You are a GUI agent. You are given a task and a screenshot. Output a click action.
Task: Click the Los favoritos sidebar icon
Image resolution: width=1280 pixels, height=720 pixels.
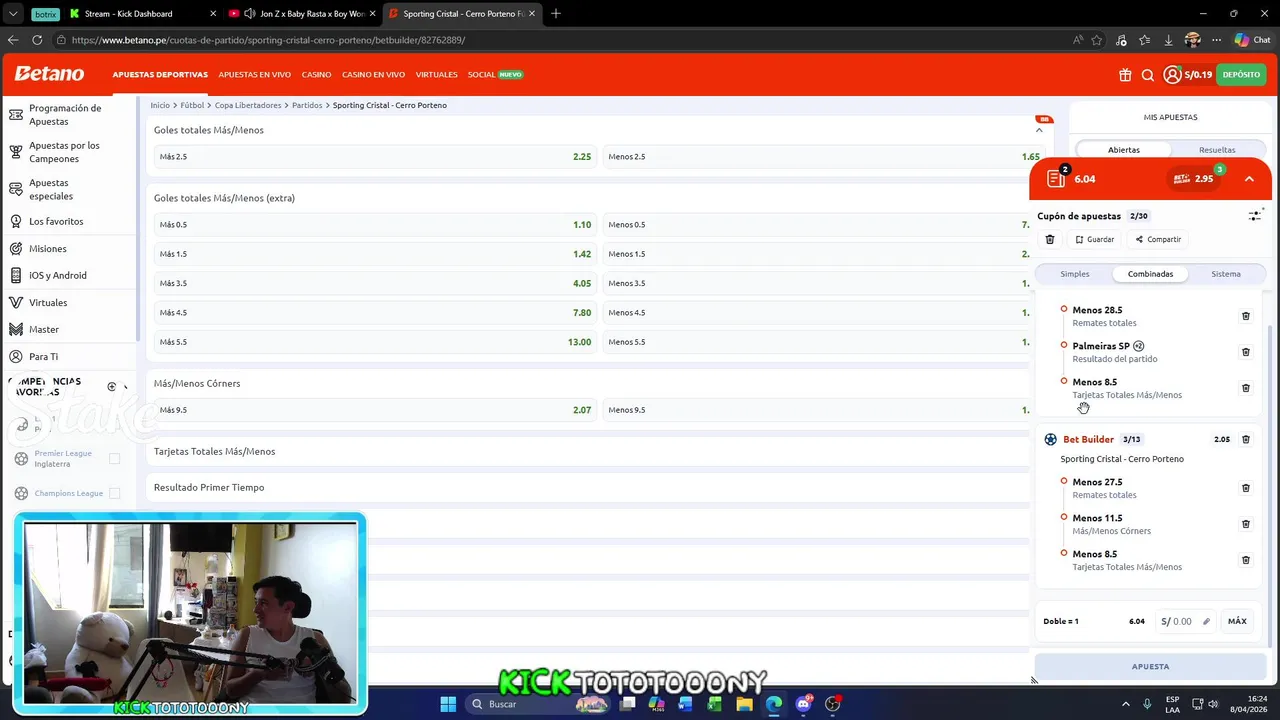pyautogui.click(x=16, y=222)
